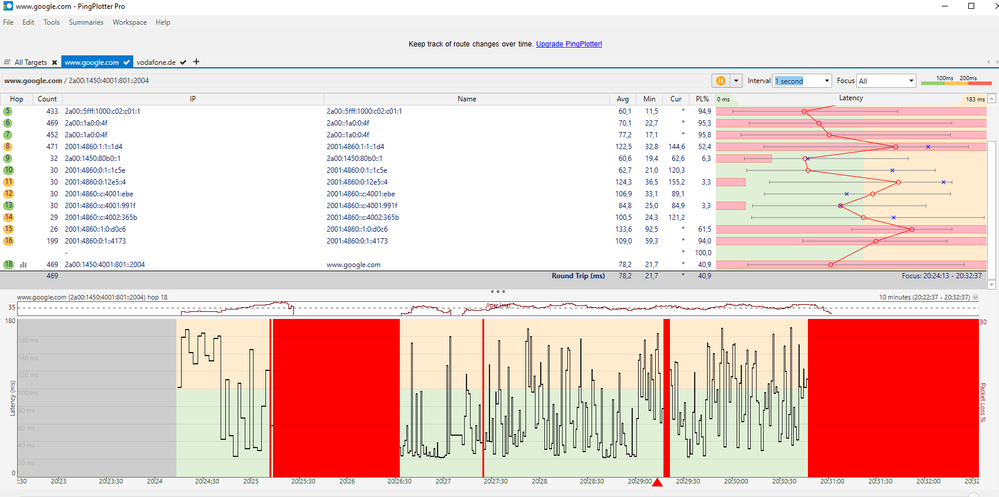Image resolution: width=999 pixels, height=497 pixels.
Task: Switch to the All Targets tab
Action: [30, 62]
